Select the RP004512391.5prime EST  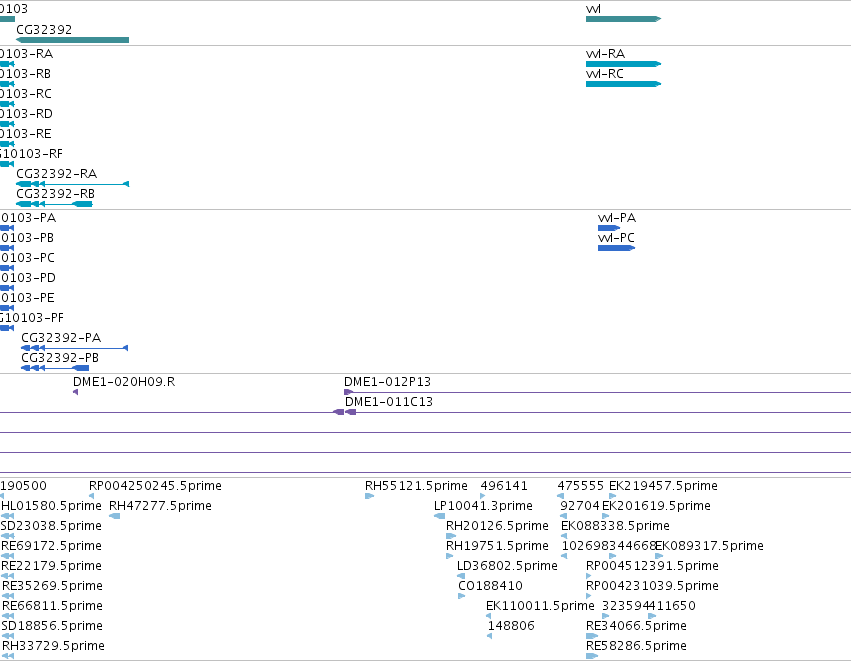pyautogui.click(x=589, y=576)
